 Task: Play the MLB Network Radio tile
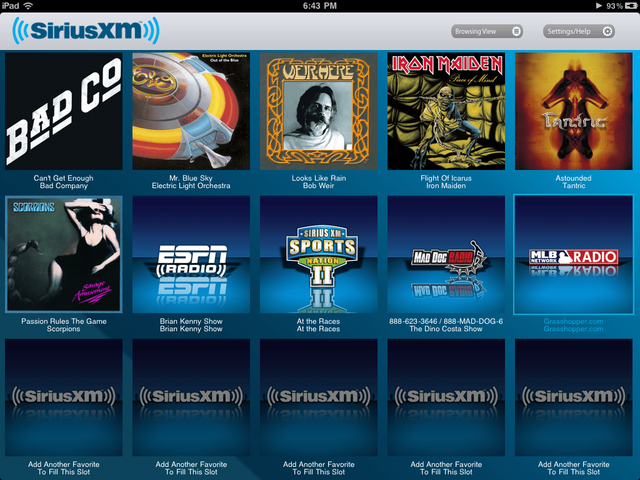point(573,254)
